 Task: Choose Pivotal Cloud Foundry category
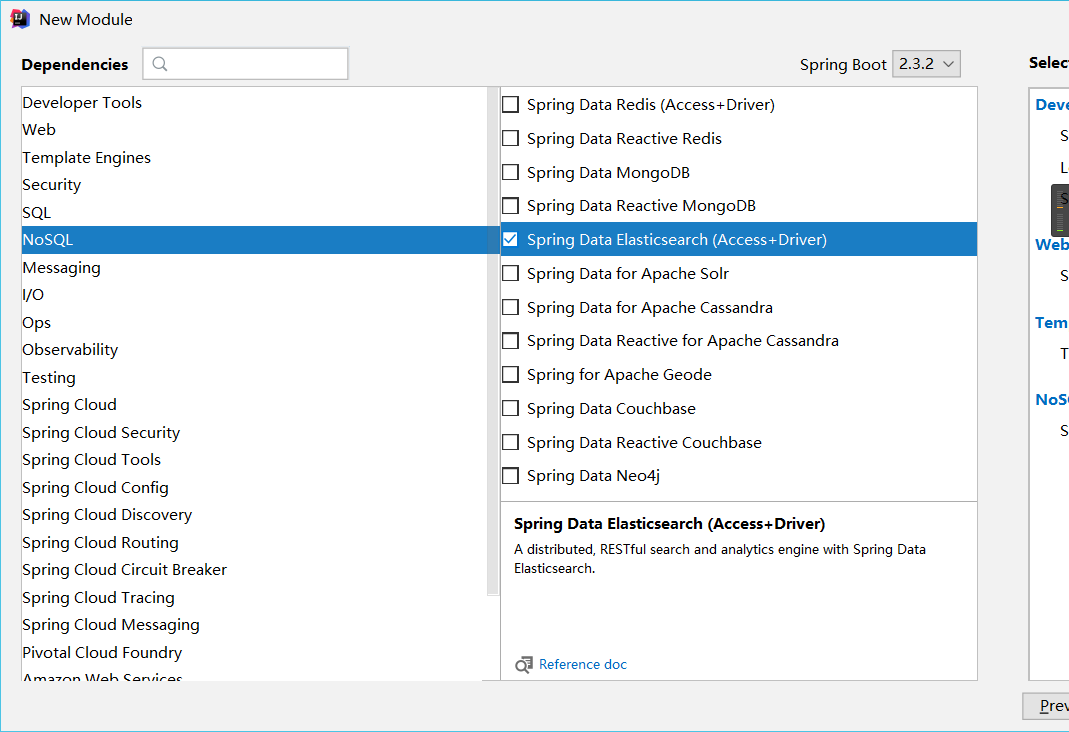pos(254,653)
